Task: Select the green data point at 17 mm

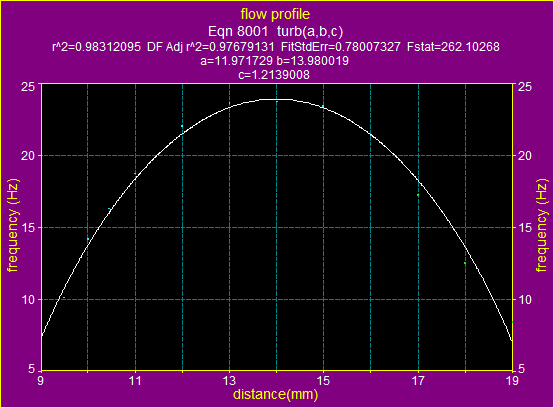Action: 418,195
